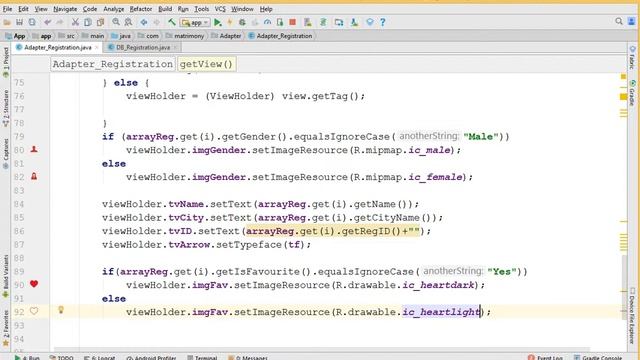Click the Open folder toolbar icon

pos(7,22)
